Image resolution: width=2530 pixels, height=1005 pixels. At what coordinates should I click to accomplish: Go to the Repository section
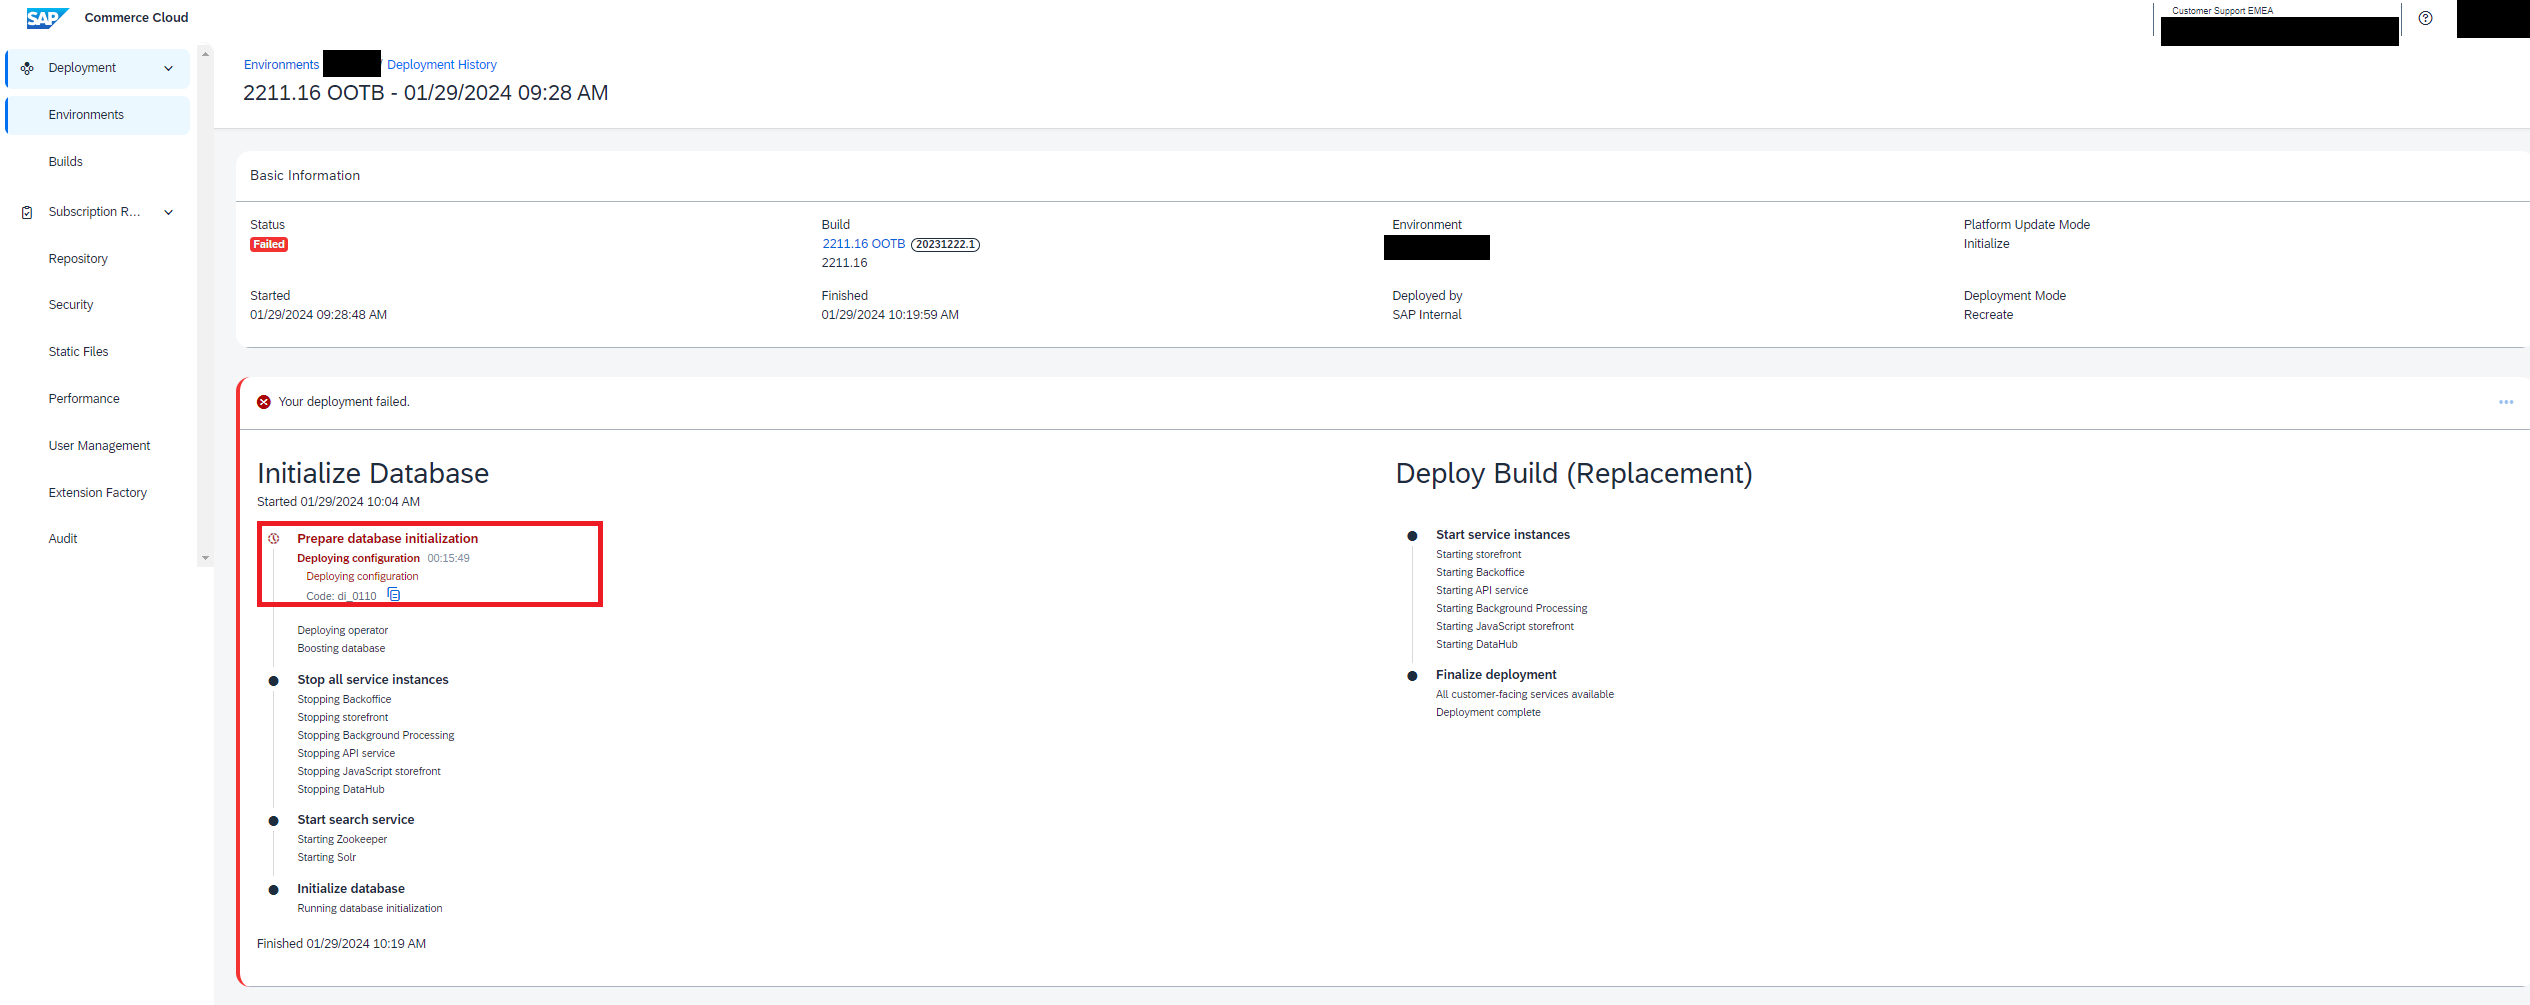tap(78, 259)
